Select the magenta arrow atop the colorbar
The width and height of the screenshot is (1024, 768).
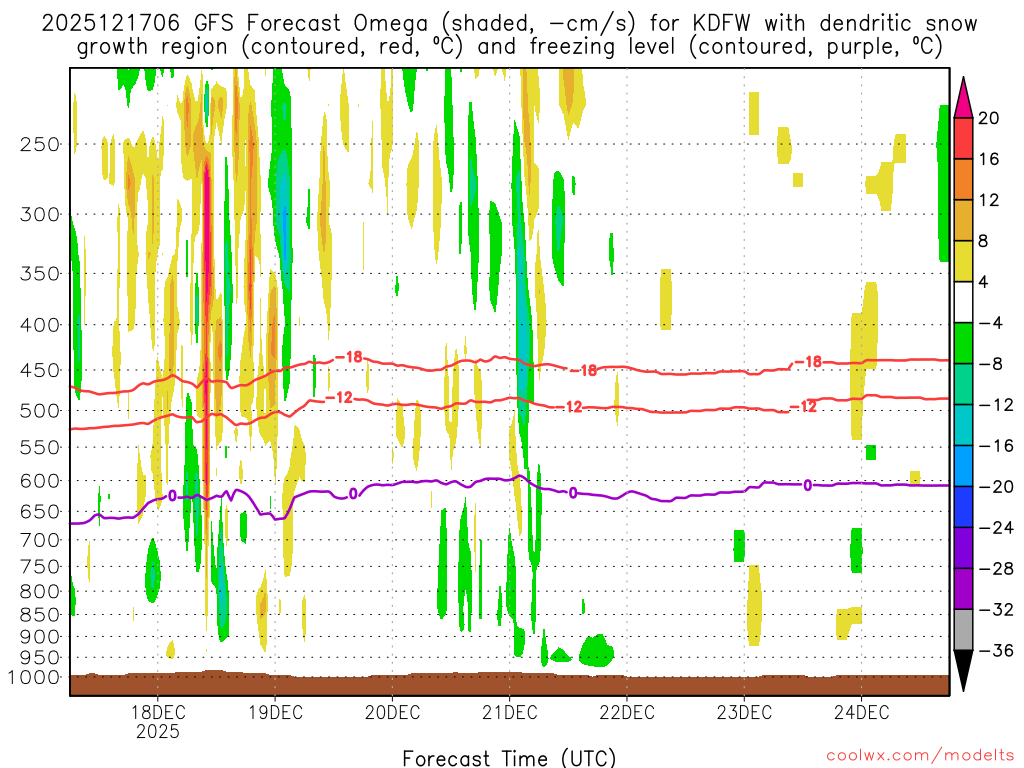(x=963, y=97)
